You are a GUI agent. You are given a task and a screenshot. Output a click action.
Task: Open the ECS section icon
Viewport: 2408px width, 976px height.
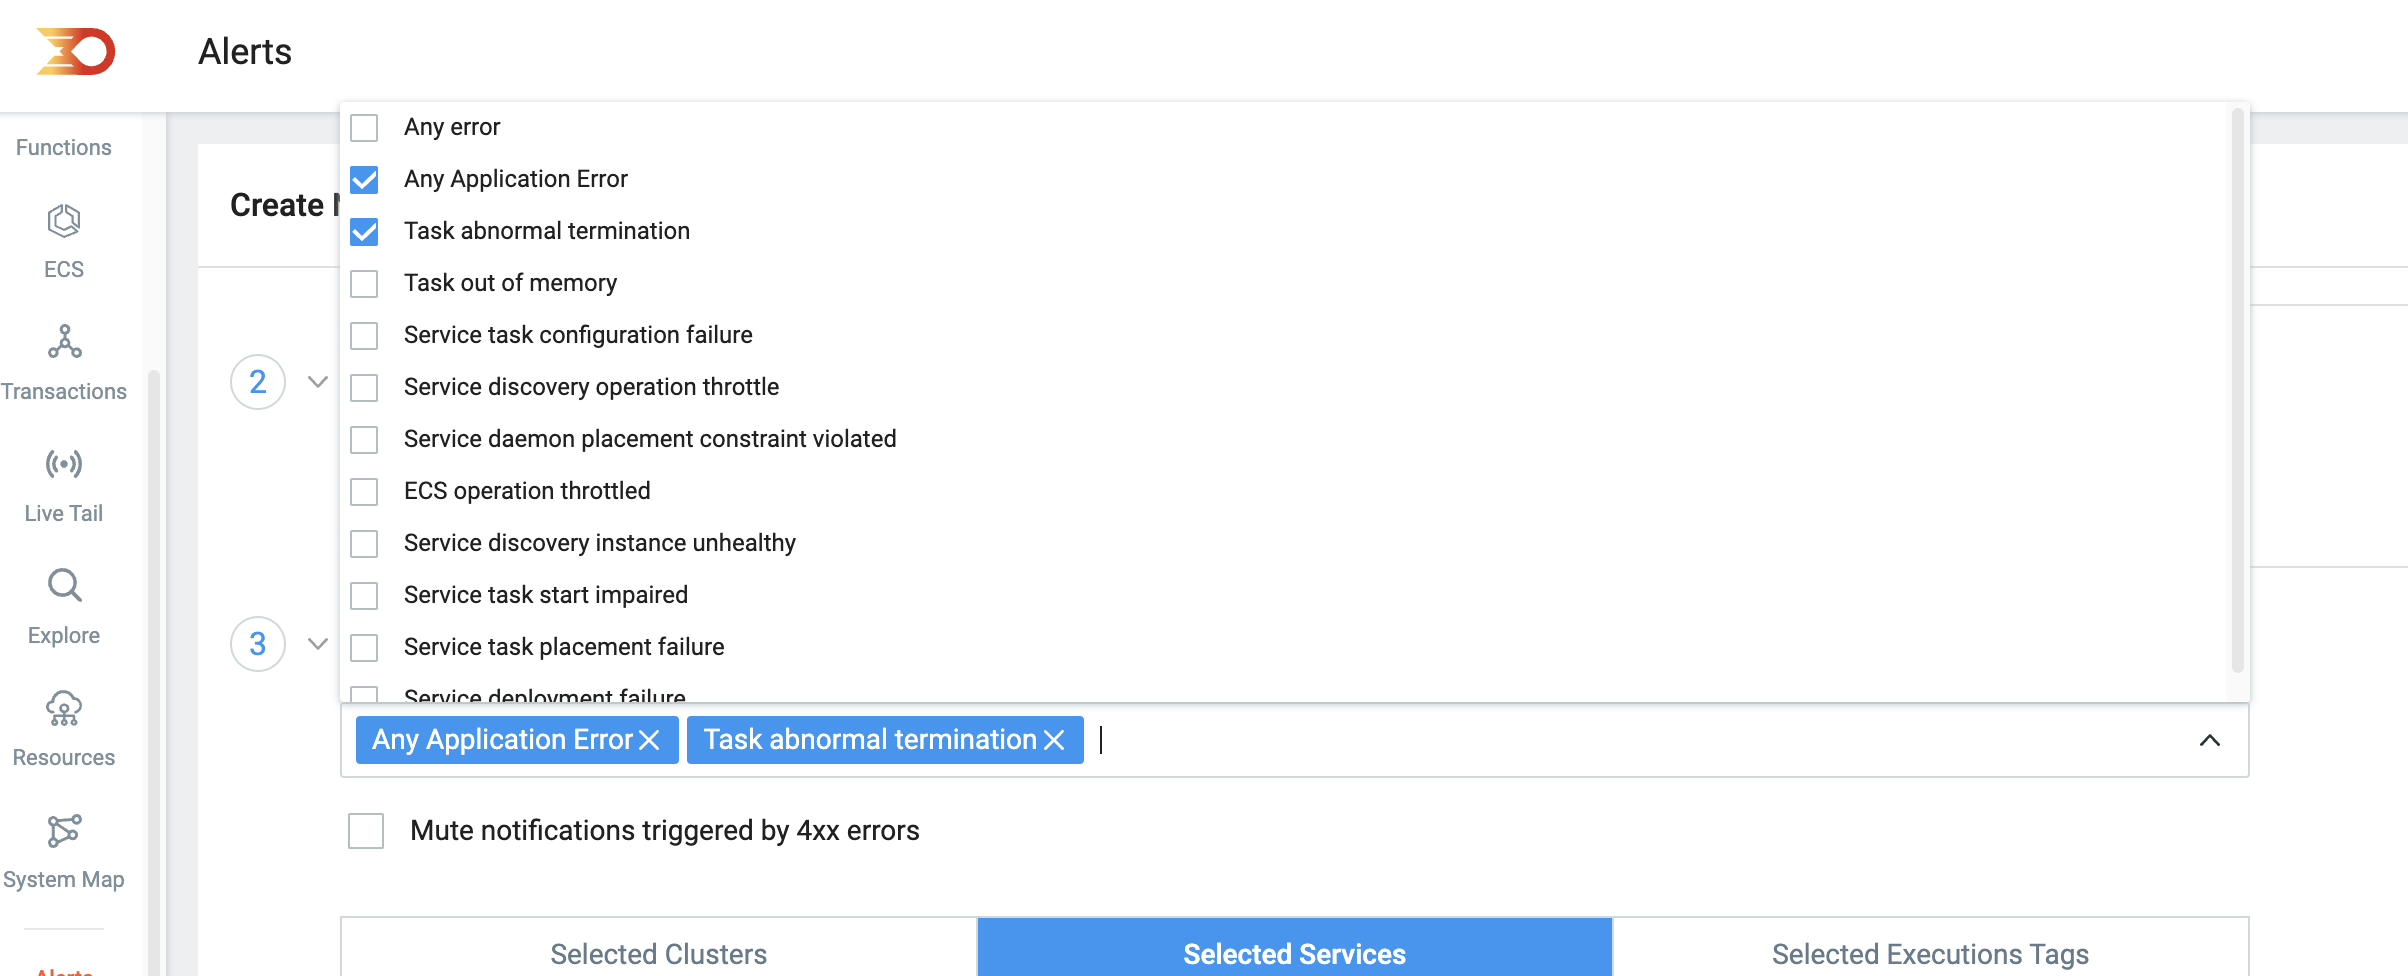(x=64, y=221)
